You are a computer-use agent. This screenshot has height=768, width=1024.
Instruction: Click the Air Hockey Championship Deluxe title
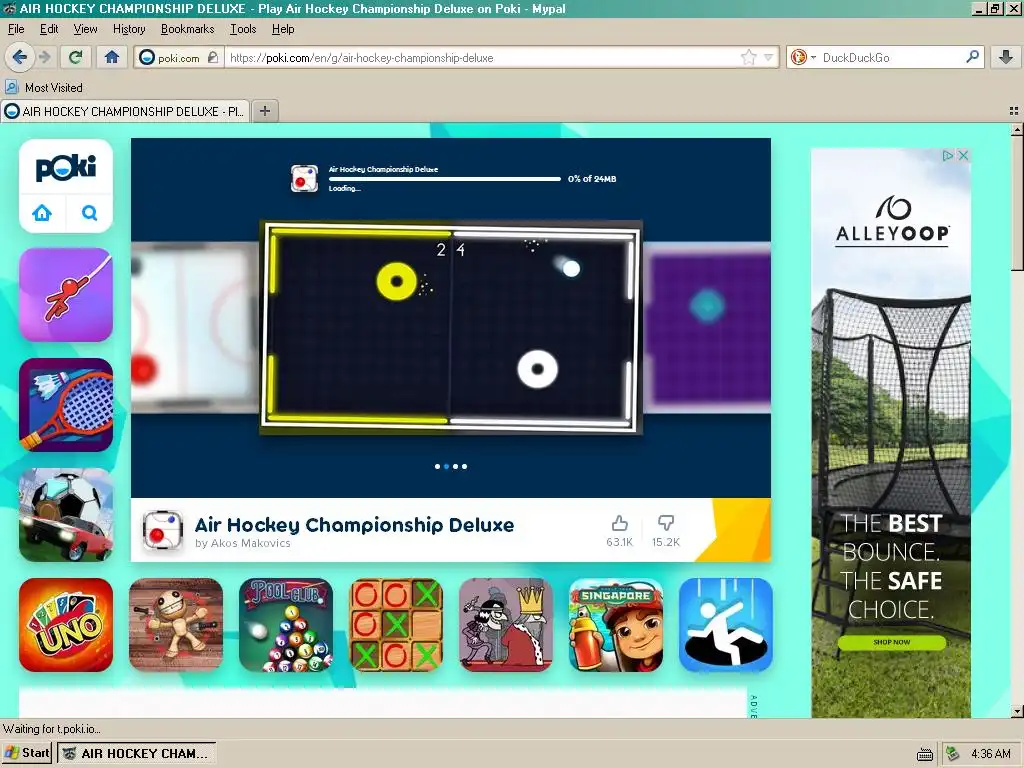pyautogui.click(x=355, y=524)
